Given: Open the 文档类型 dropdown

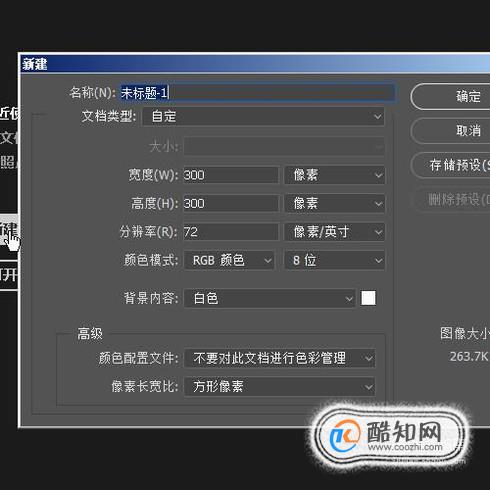Looking at the screenshot, I should pos(263,116).
